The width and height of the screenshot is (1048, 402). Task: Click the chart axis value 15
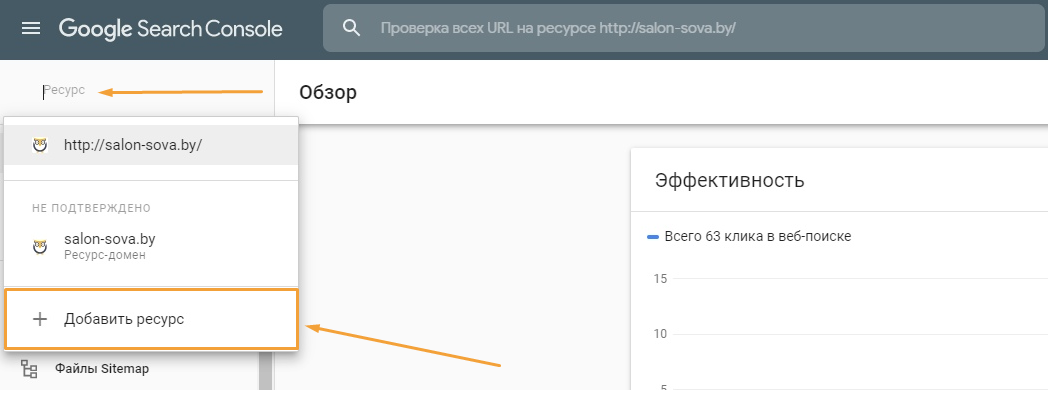pyautogui.click(x=660, y=279)
